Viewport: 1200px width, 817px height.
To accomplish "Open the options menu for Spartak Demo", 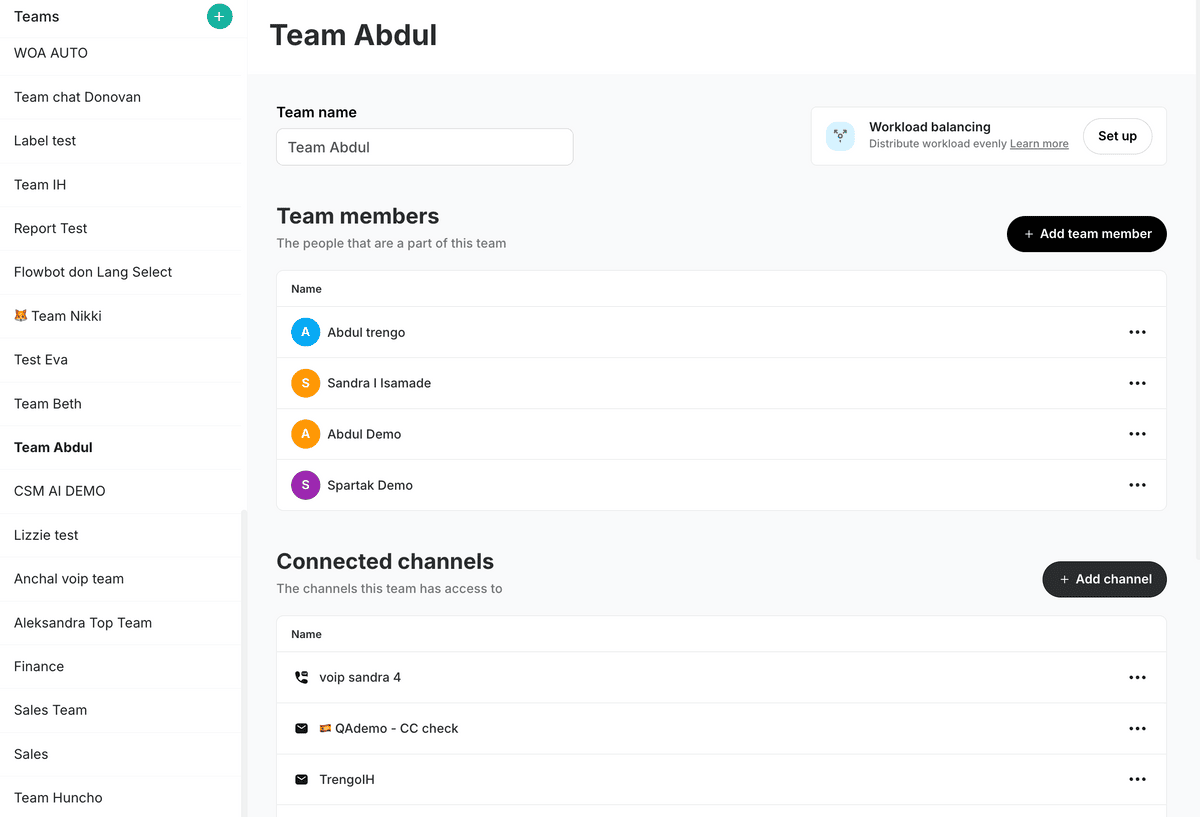I will coord(1137,485).
